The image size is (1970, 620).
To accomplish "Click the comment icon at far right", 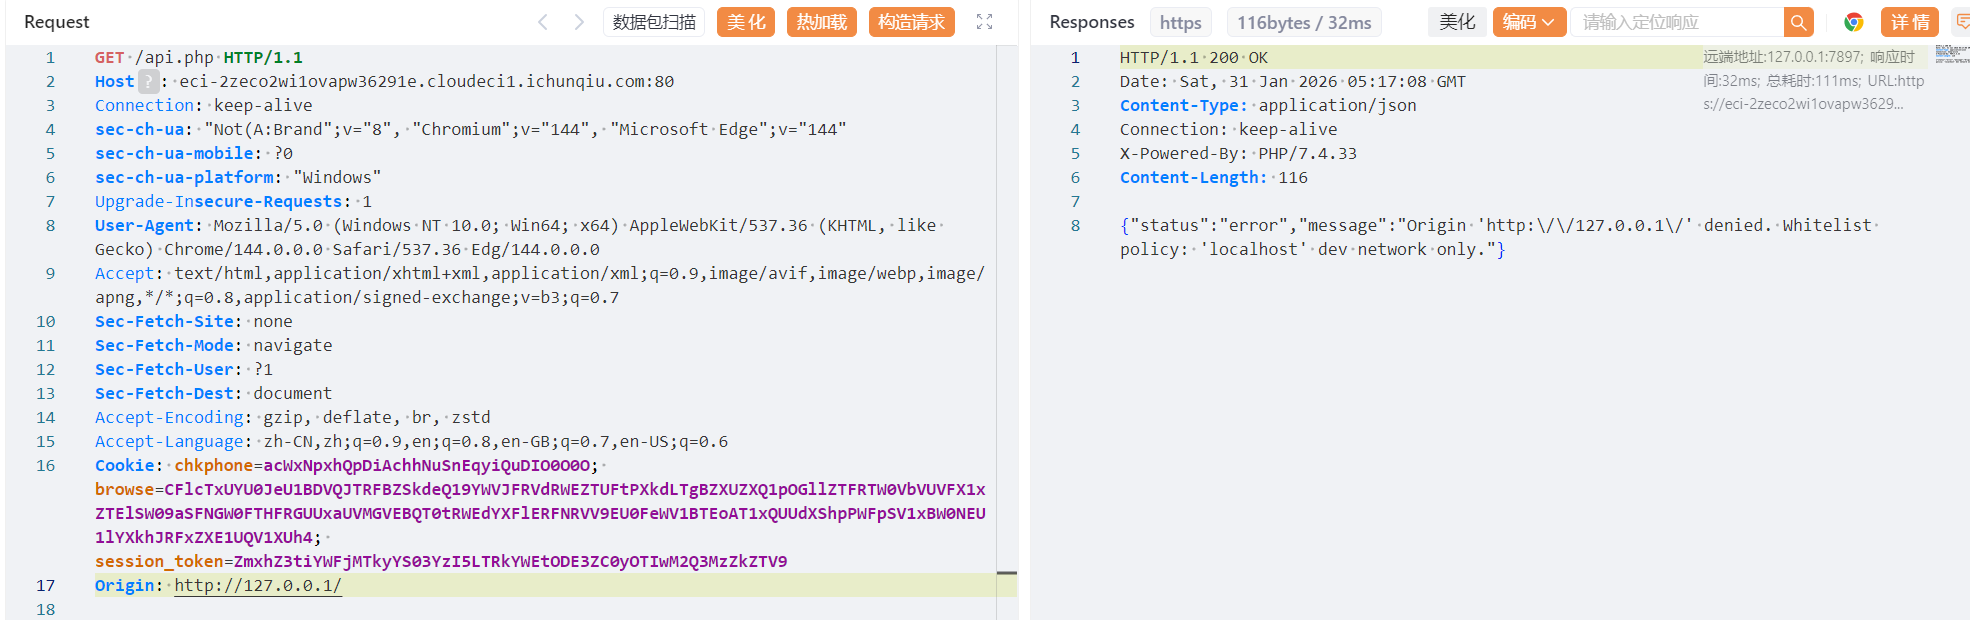I will click(x=1961, y=22).
